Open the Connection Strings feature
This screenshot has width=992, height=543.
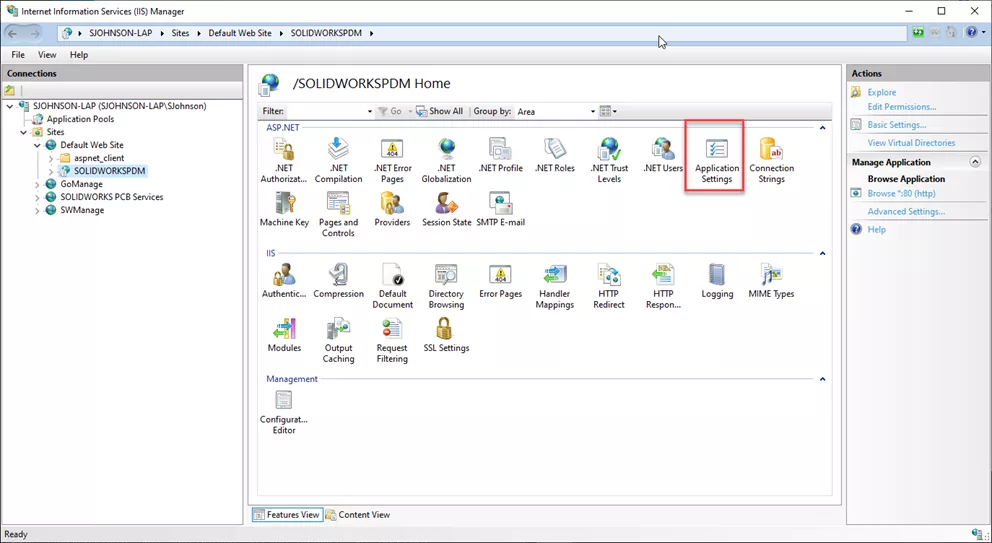[771, 160]
